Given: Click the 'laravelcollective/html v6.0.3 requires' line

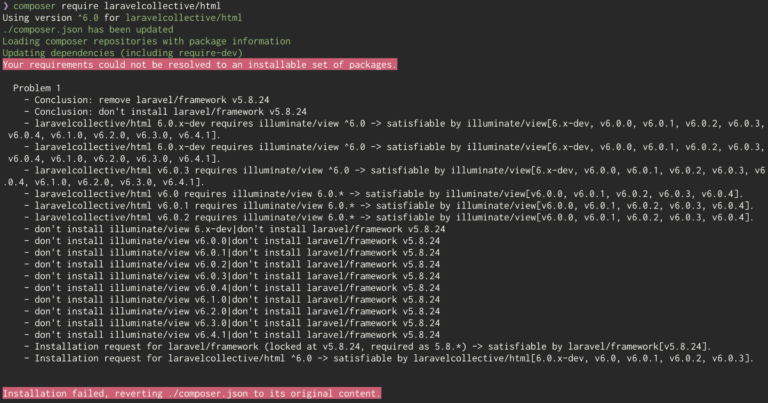Looking at the screenshot, I should 384,176.
